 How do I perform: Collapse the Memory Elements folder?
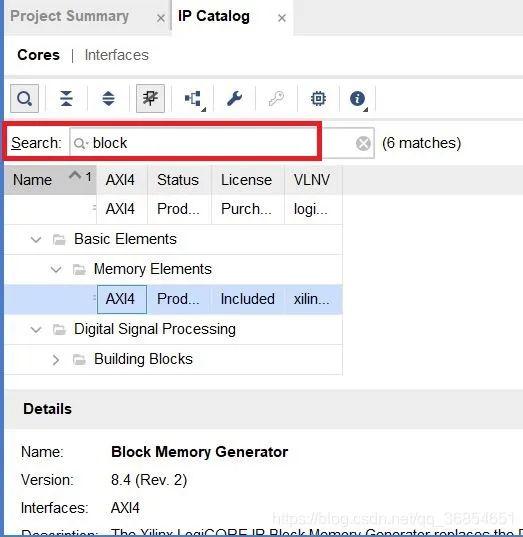(x=56, y=270)
